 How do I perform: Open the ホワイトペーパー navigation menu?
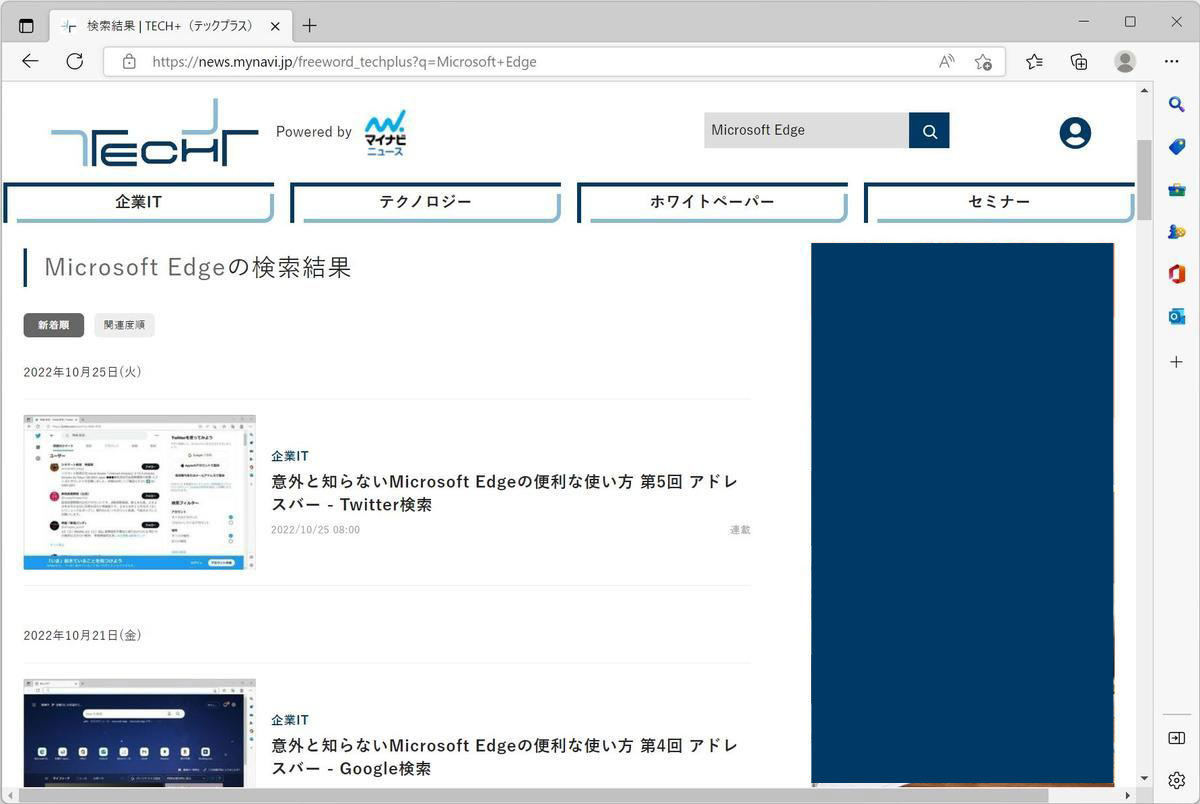pyautogui.click(x=712, y=202)
